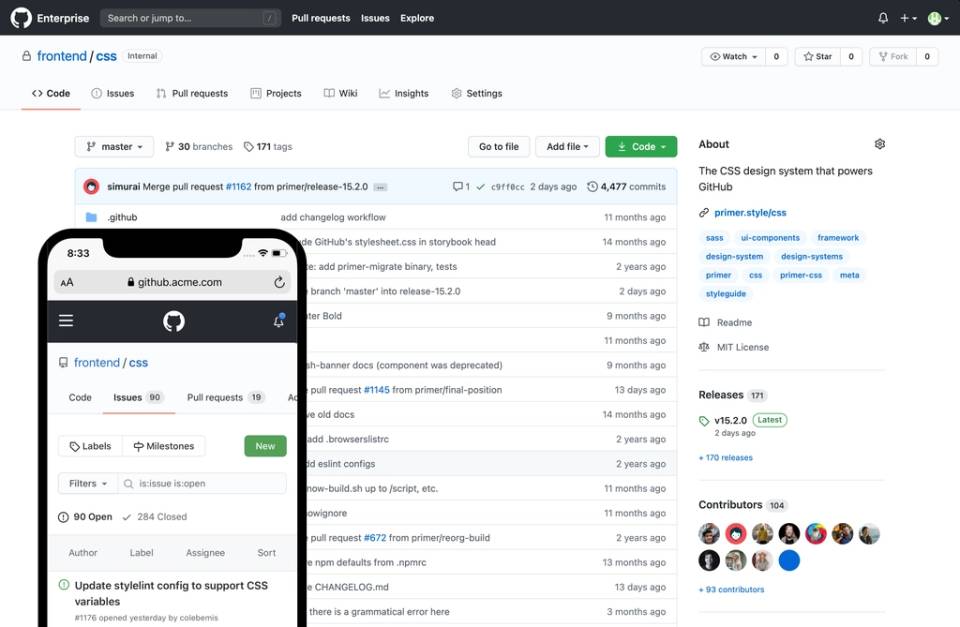This screenshot has width=960, height=627.
Task: Open the Pull requests repository tab
Action: (x=192, y=94)
